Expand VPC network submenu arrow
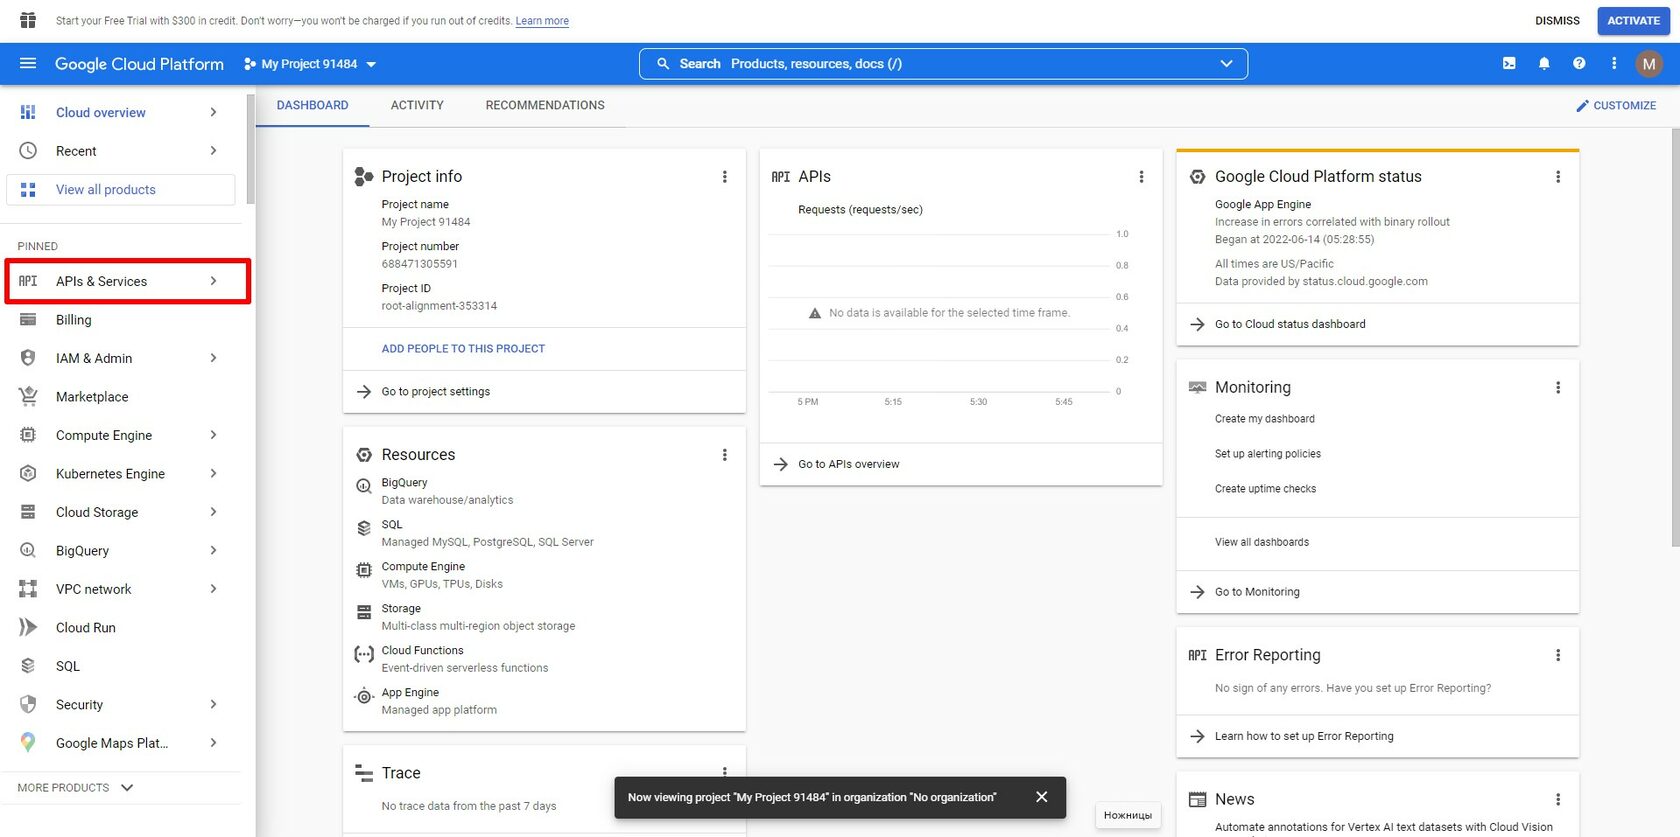The image size is (1680, 837). 213,589
